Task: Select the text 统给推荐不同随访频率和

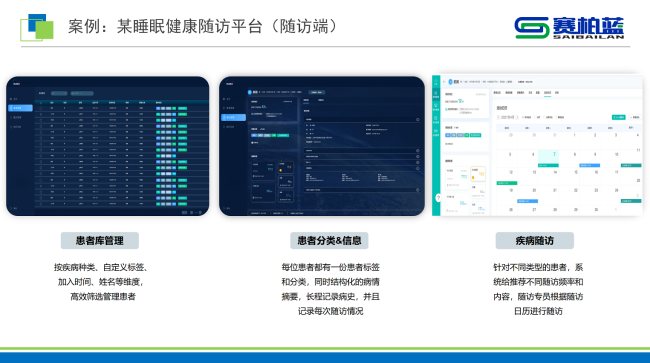Action: coord(538,282)
